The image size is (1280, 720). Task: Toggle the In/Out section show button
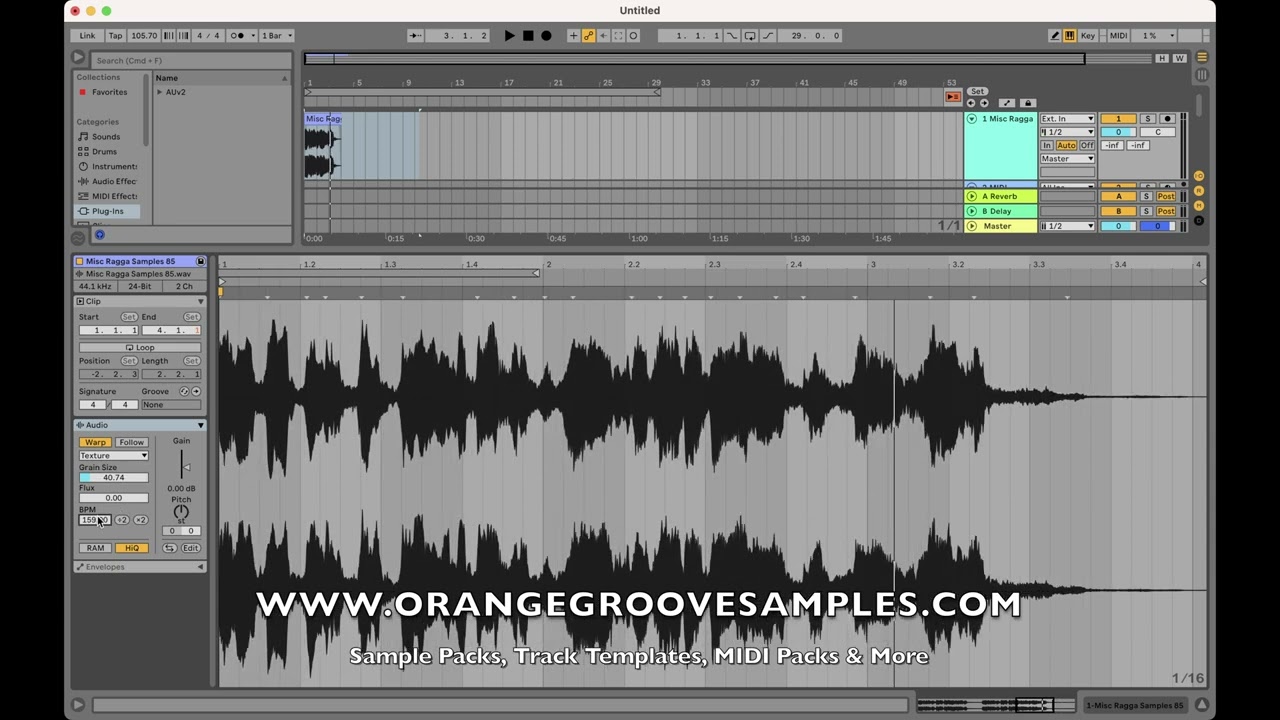click(x=1199, y=176)
